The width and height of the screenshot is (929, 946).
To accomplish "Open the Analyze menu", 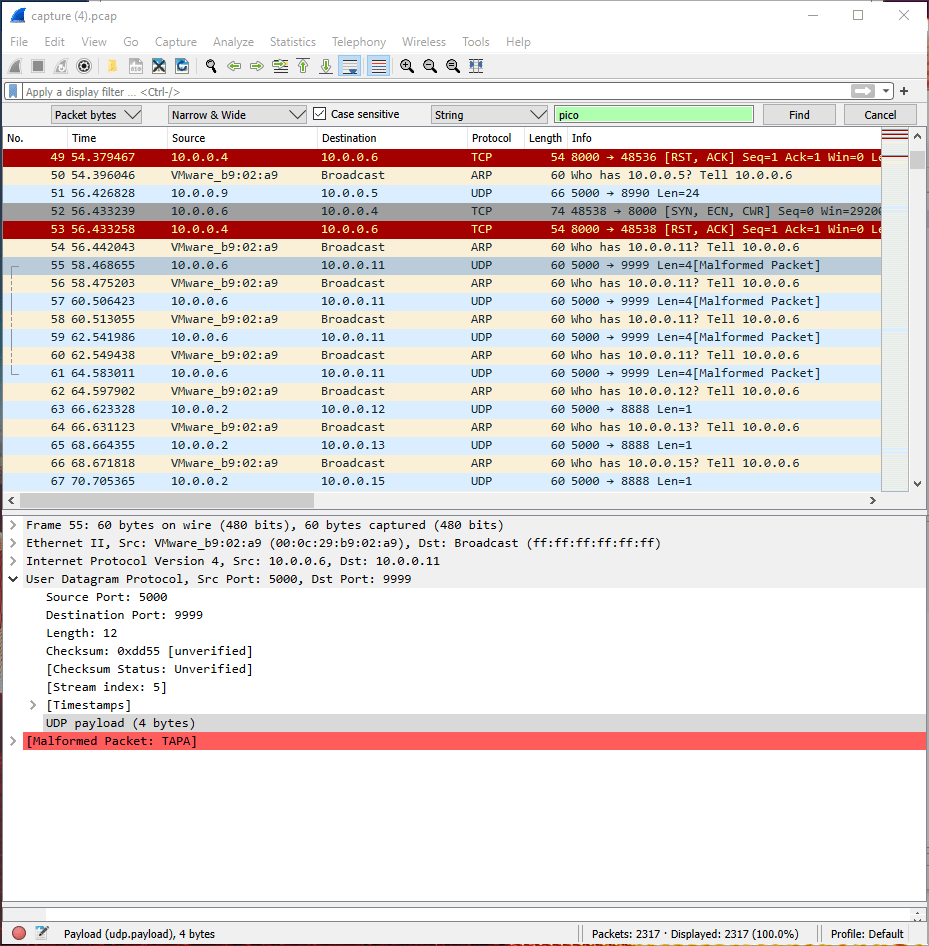I will click(x=233, y=42).
